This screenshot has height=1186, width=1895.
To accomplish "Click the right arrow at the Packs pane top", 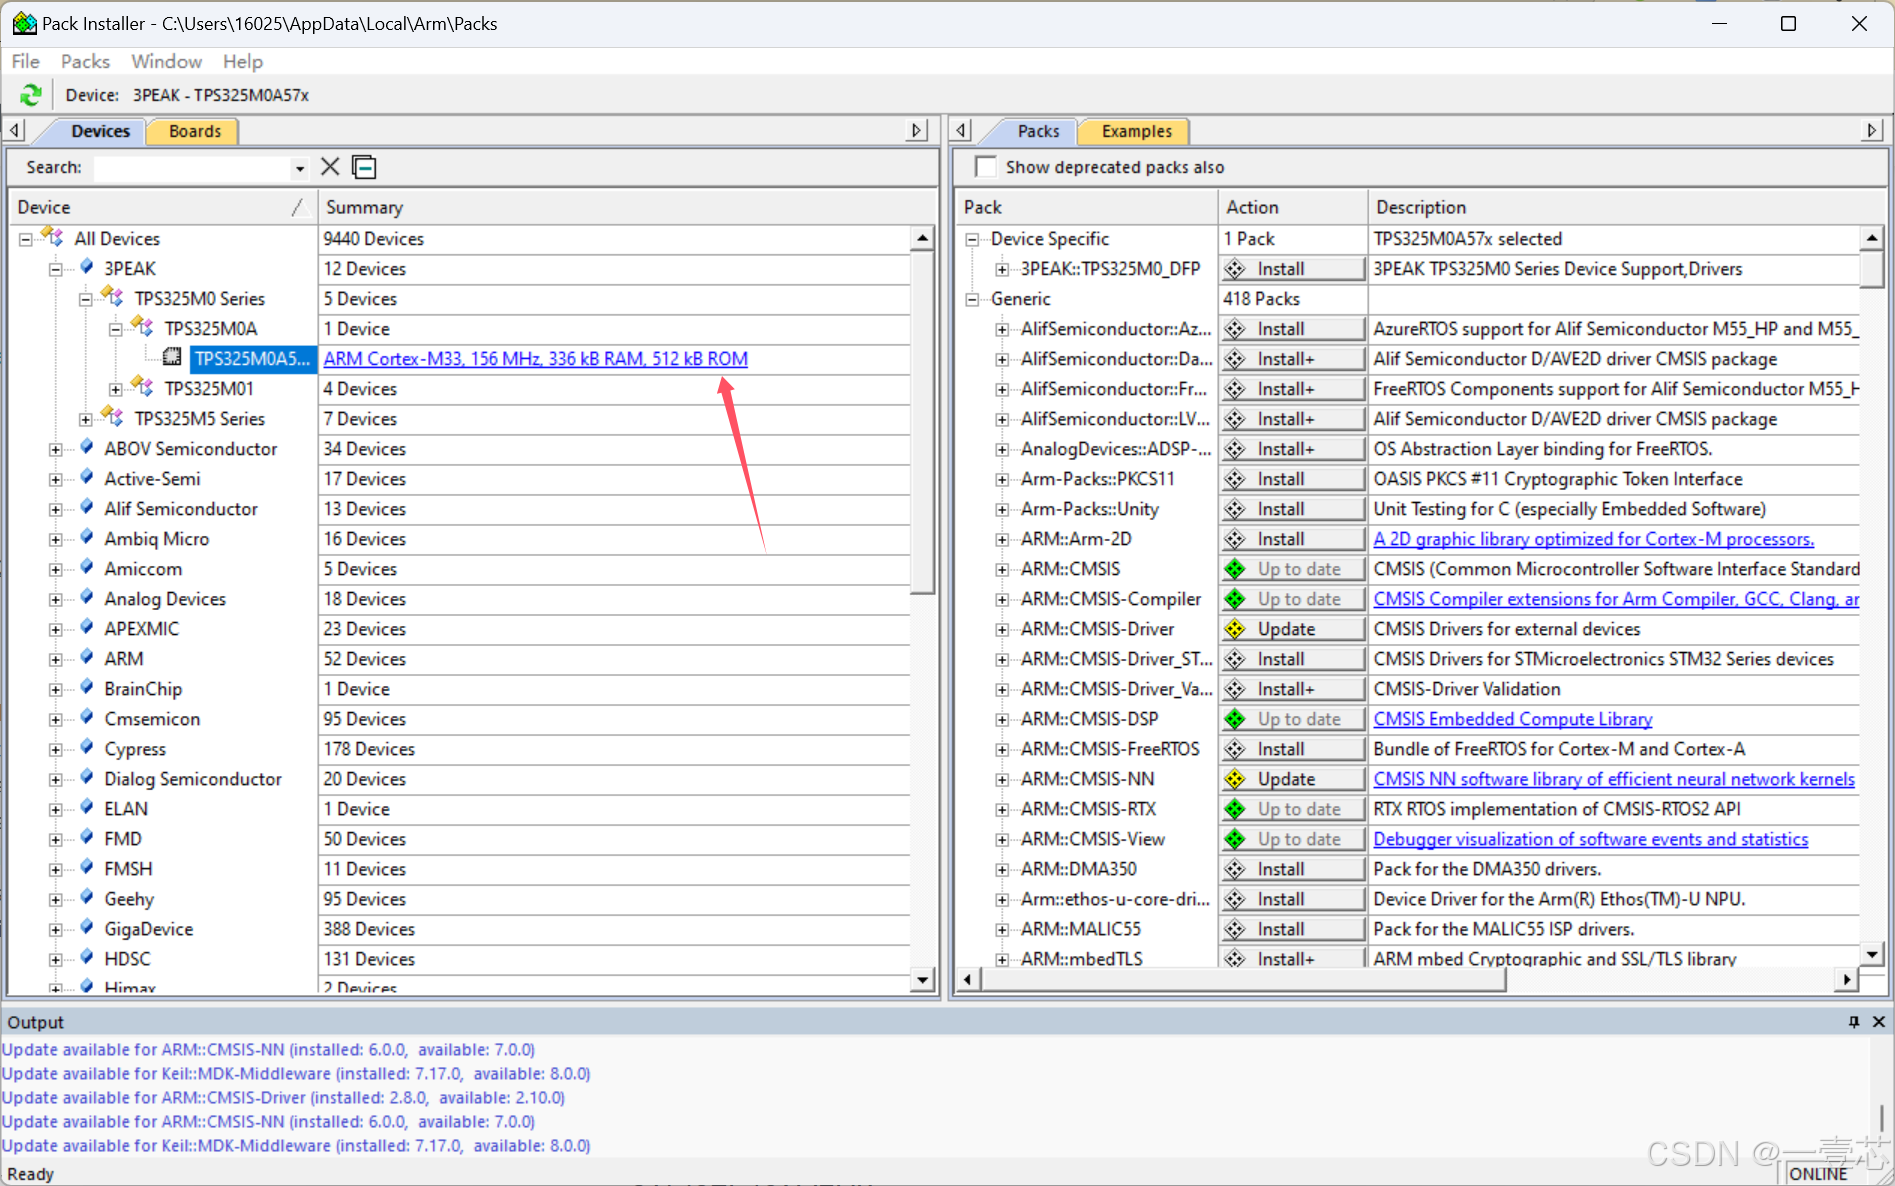I will [x=1872, y=130].
